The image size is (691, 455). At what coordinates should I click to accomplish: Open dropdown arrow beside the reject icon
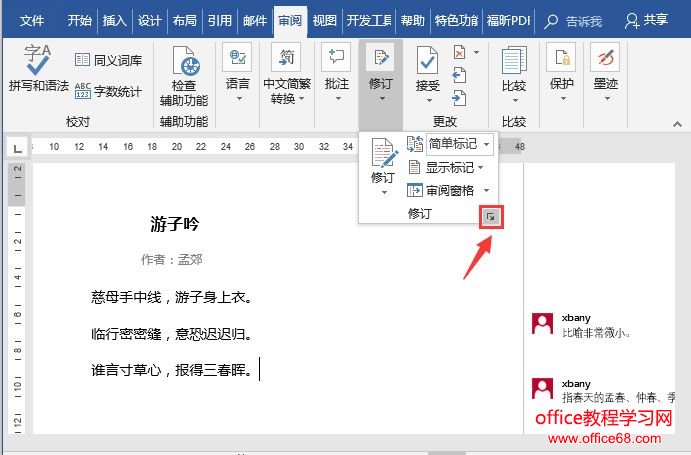[x=476, y=52]
